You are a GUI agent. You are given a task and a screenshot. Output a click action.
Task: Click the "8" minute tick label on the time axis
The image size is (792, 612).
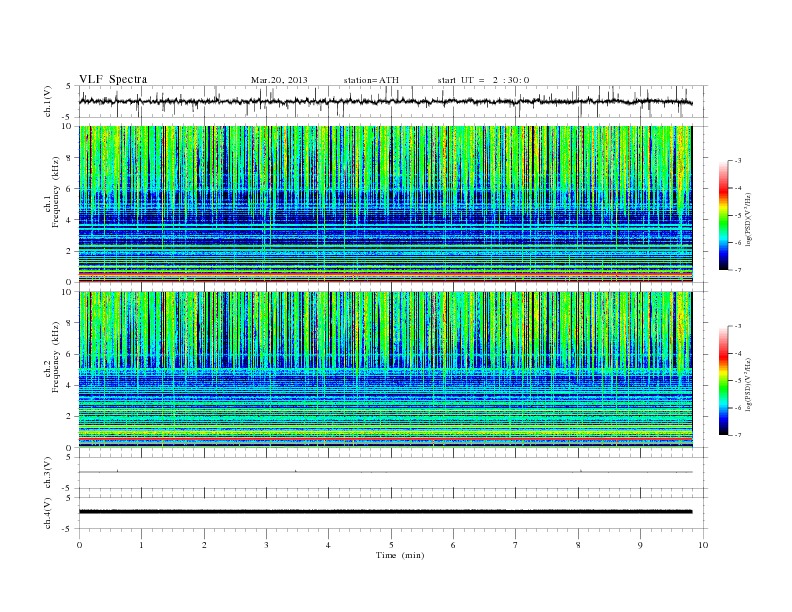(578, 545)
